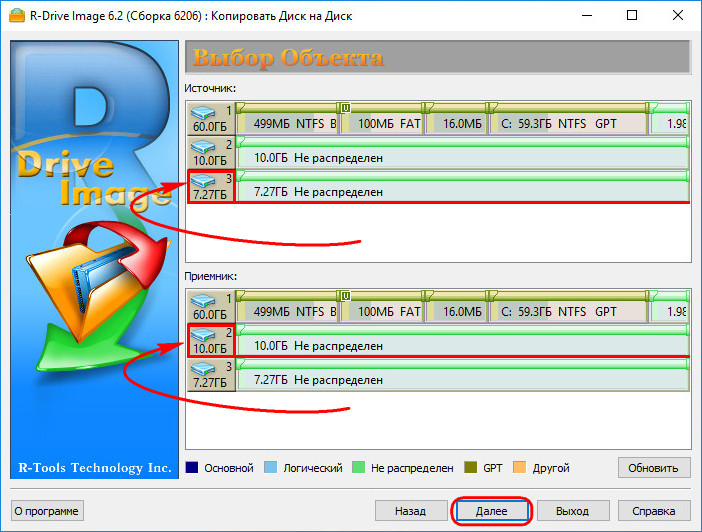The height and width of the screenshot is (532, 702).
Task: Pick destination 10.0ГБ unallocated space
Action: 462,346
